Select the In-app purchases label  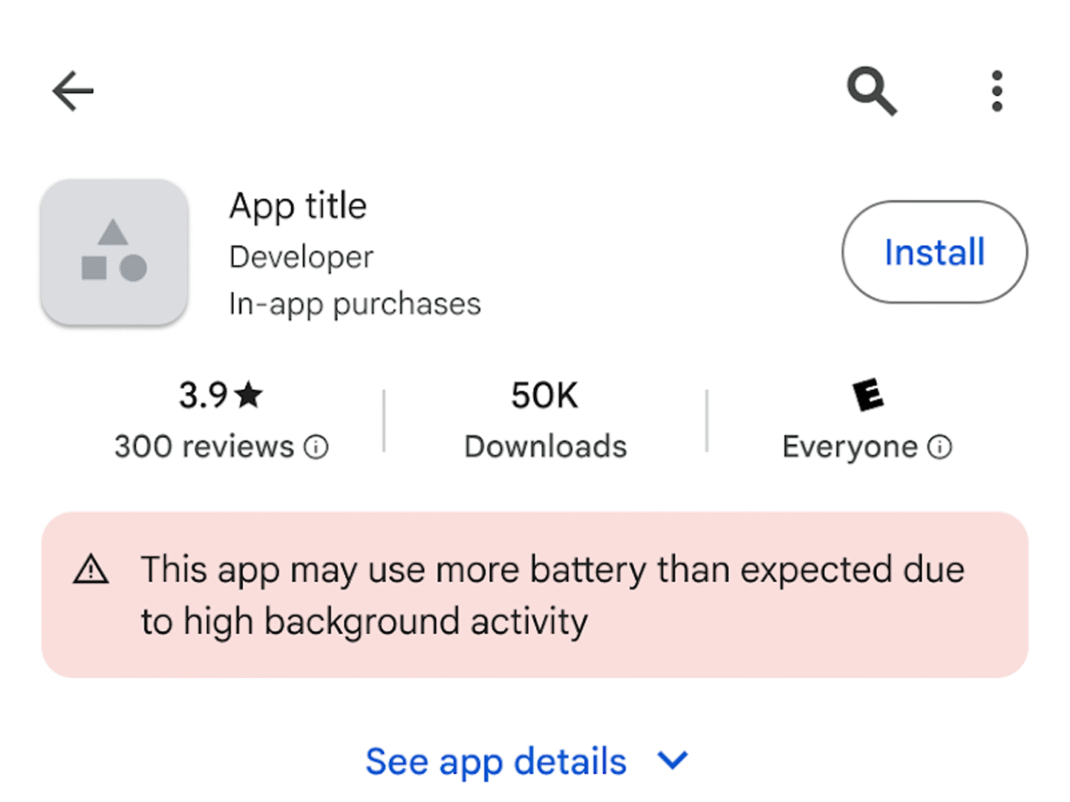click(x=355, y=304)
